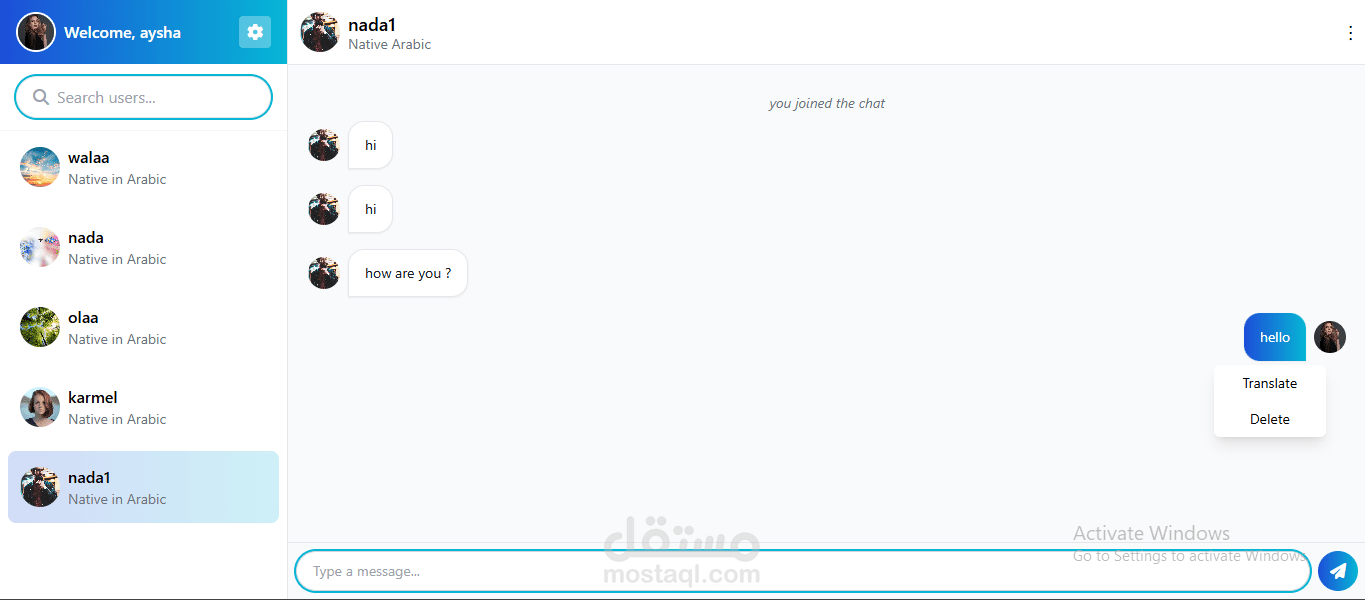
Task: Click the avatar beside the how are you message
Action: [x=324, y=273]
